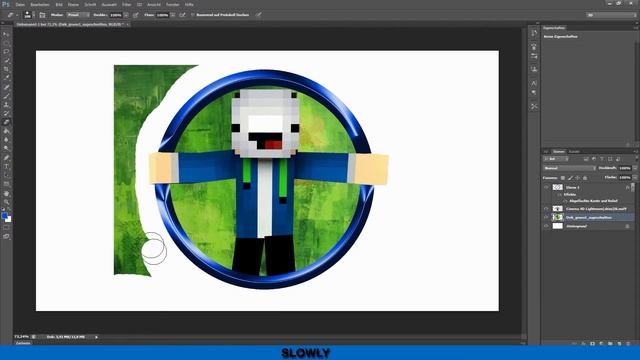This screenshot has width=640, height=360.
Task: Open the layer blend mode dropdown Normal
Action: point(570,168)
